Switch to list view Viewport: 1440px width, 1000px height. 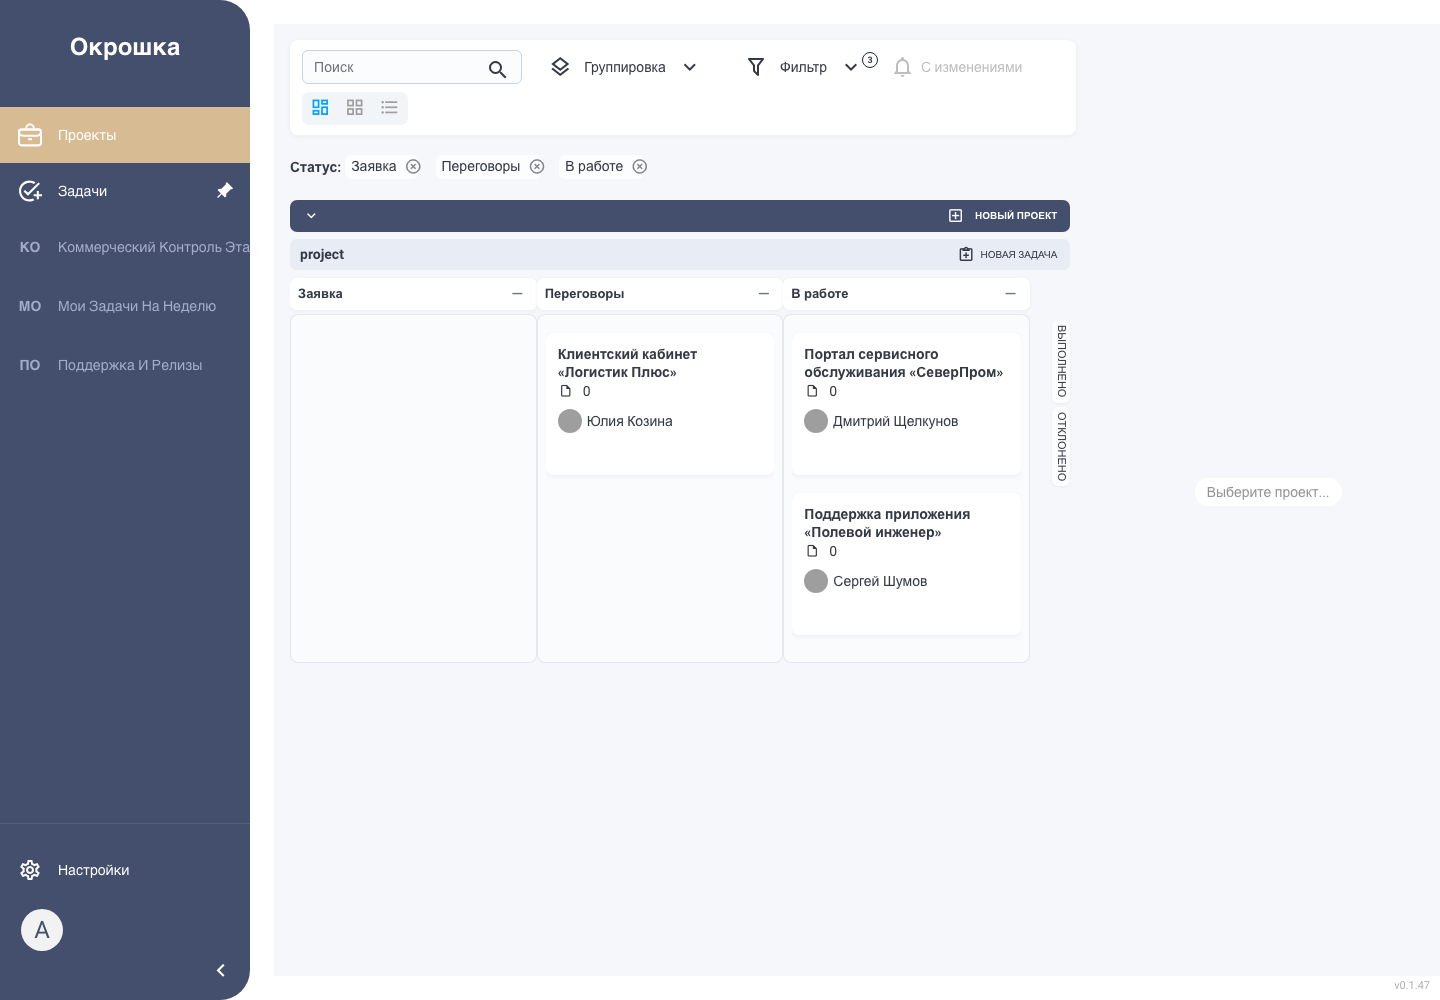pyautogui.click(x=389, y=107)
